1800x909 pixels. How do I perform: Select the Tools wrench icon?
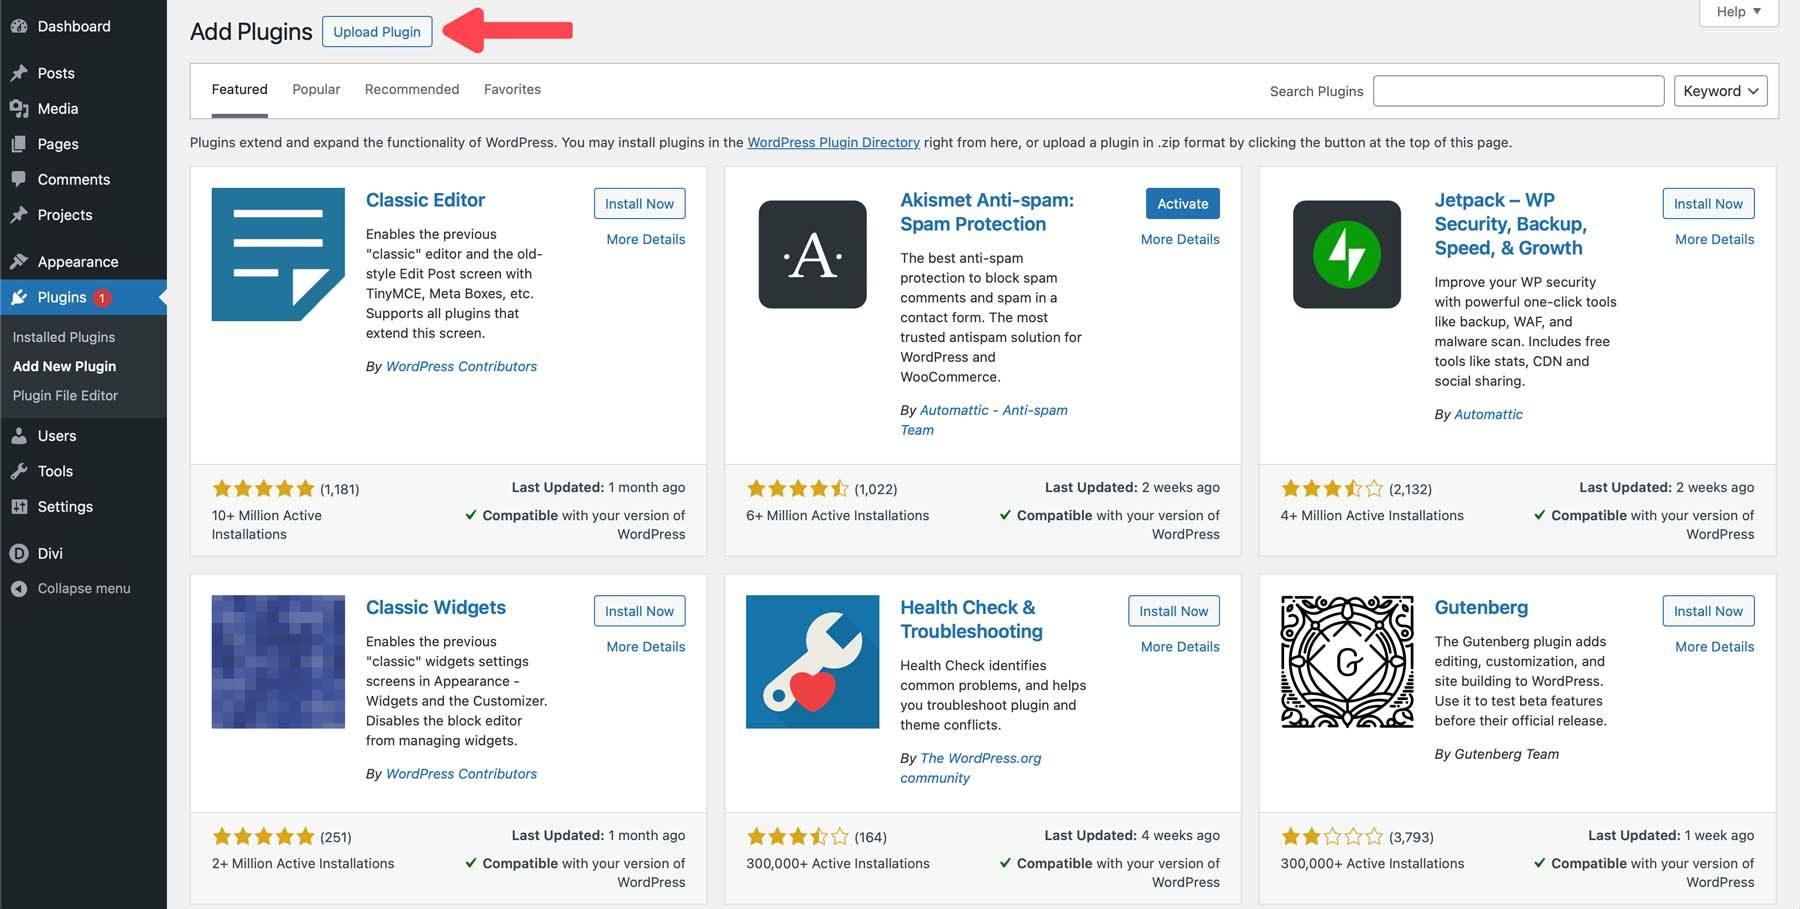pos(18,470)
